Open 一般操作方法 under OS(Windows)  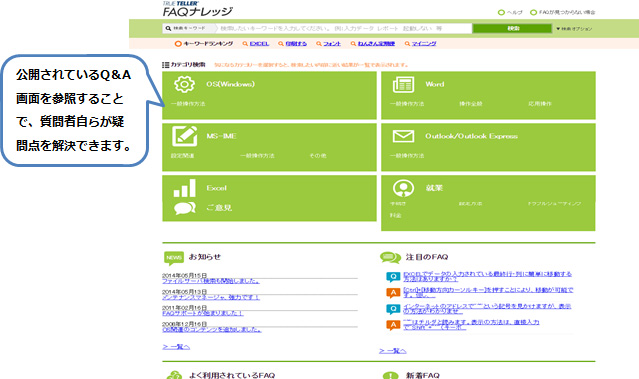coord(188,104)
